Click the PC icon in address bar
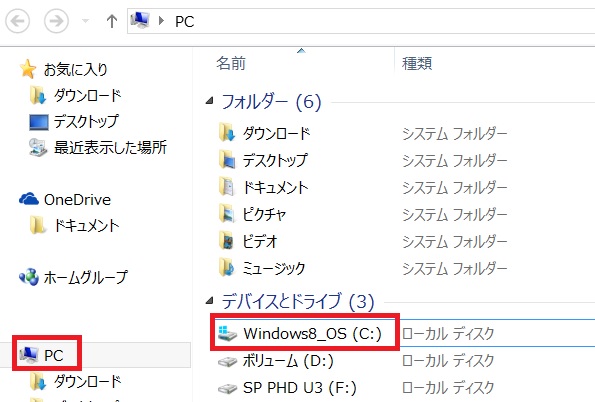The width and height of the screenshot is (595, 402). point(140,20)
